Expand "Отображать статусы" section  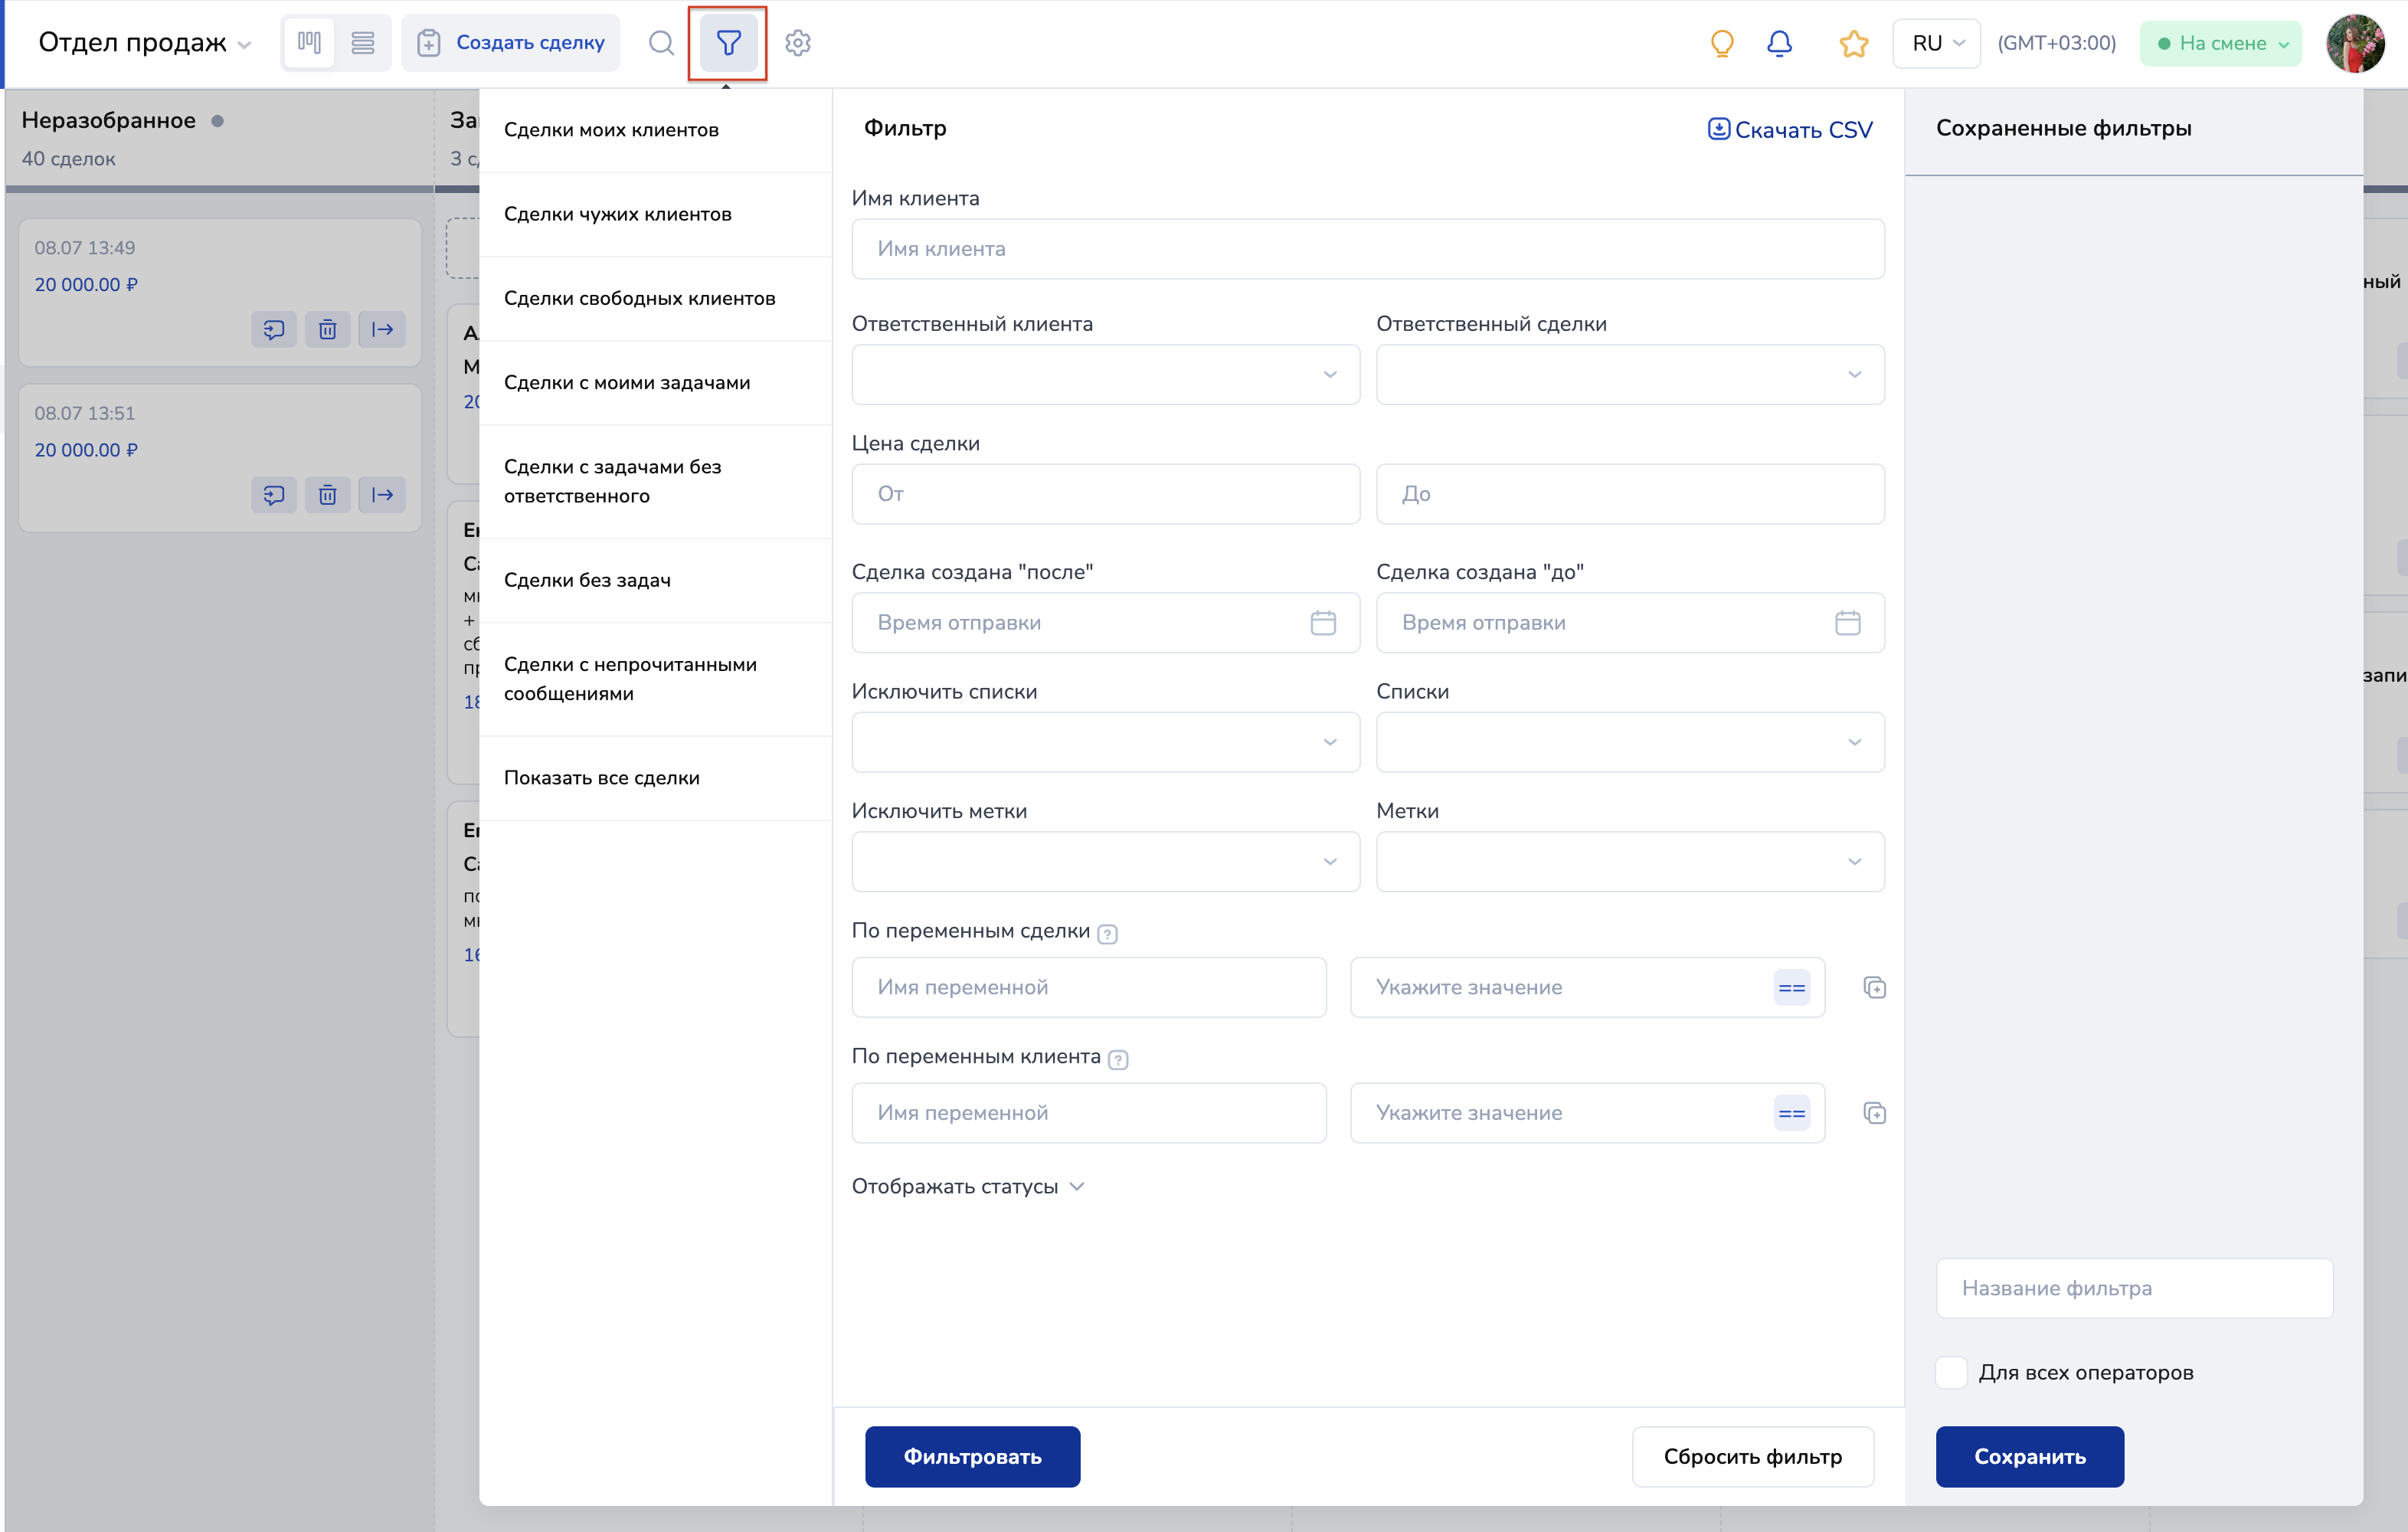click(x=967, y=1186)
